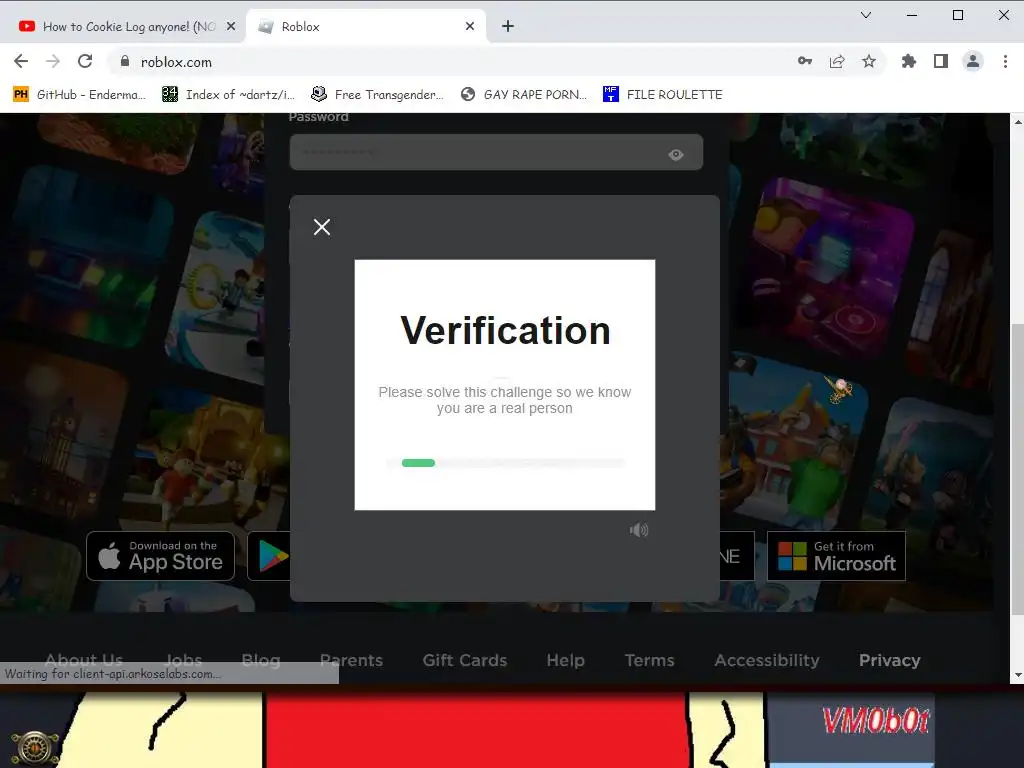Open the Accessibility footer link
The width and height of the screenshot is (1024, 768).
[767, 660]
